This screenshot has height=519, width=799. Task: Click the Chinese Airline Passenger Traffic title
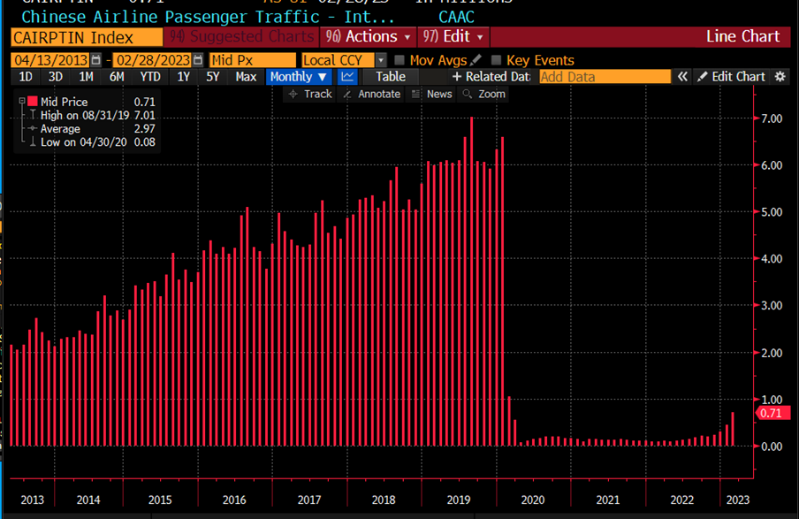tap(208, 17)
